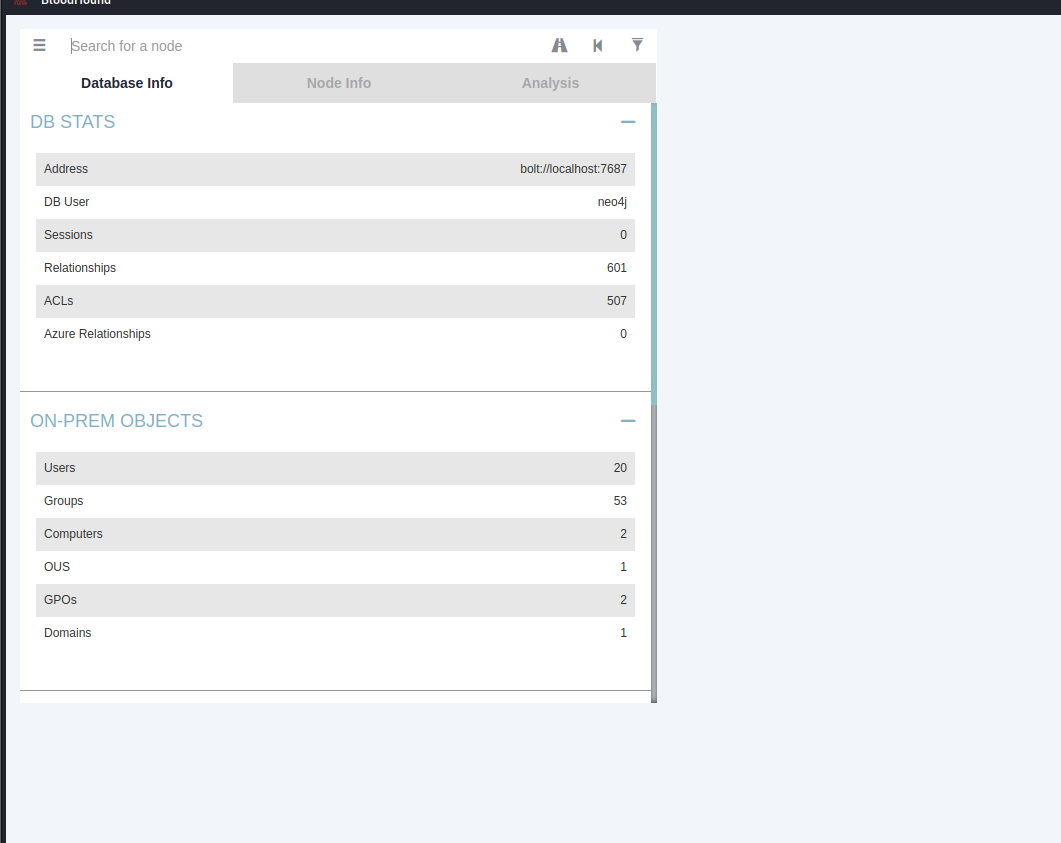Click the Sessions count value 0

[623, 235]
